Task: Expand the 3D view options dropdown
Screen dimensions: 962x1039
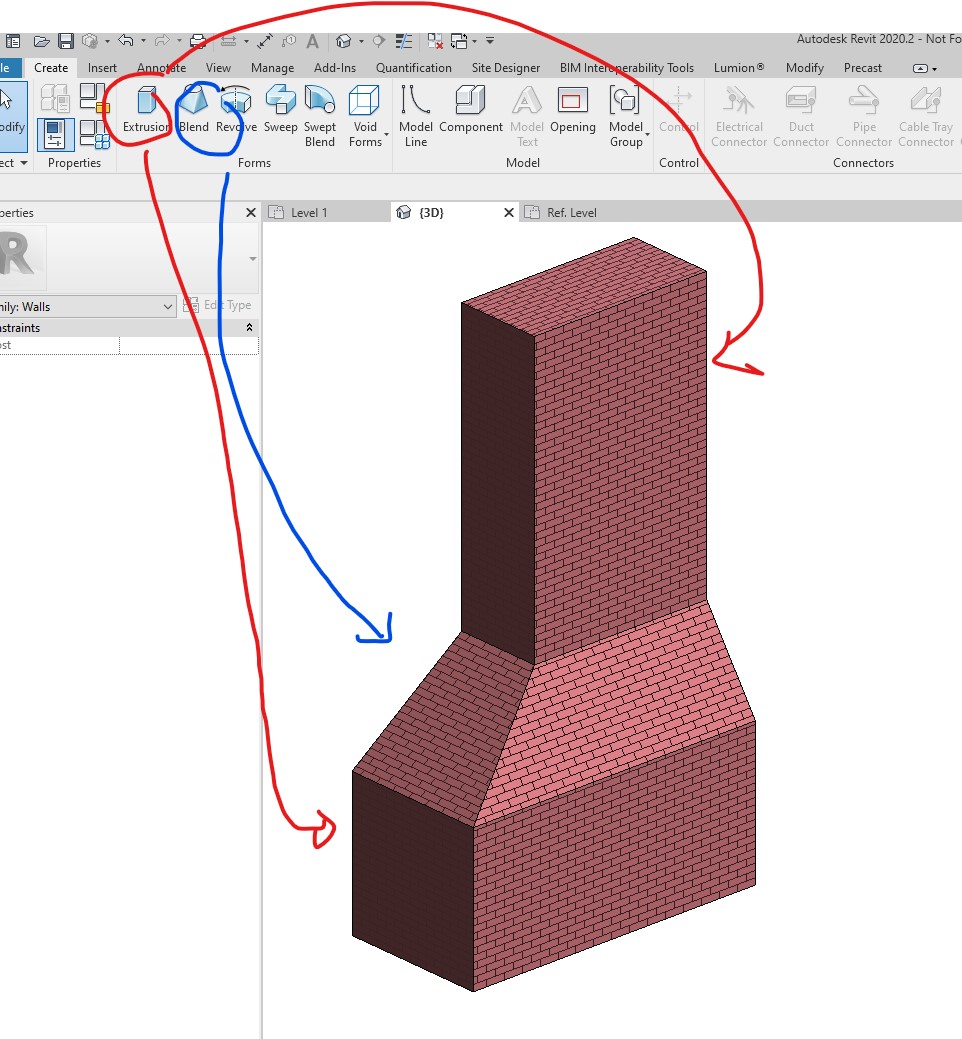Action: point(361,41)
